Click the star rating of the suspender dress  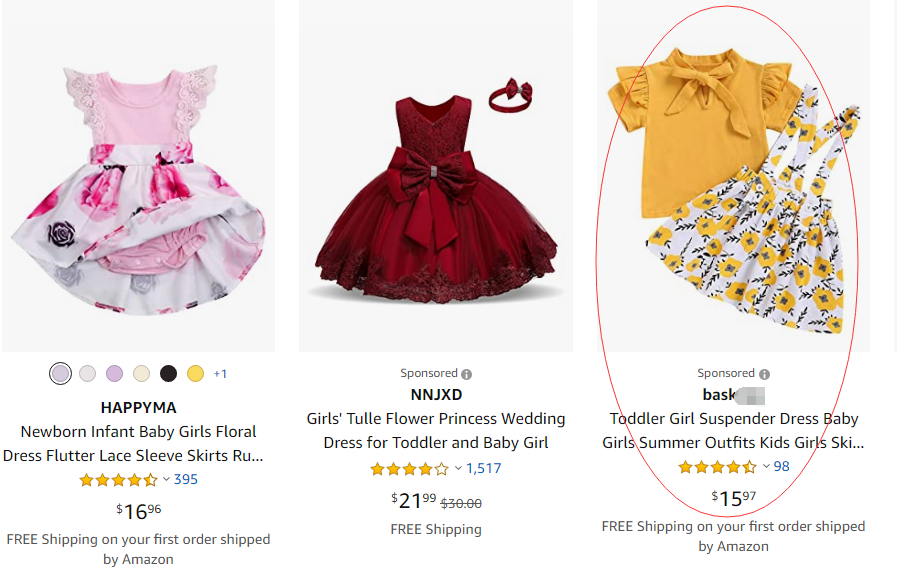pyautogui.click(x=717, y=467)
